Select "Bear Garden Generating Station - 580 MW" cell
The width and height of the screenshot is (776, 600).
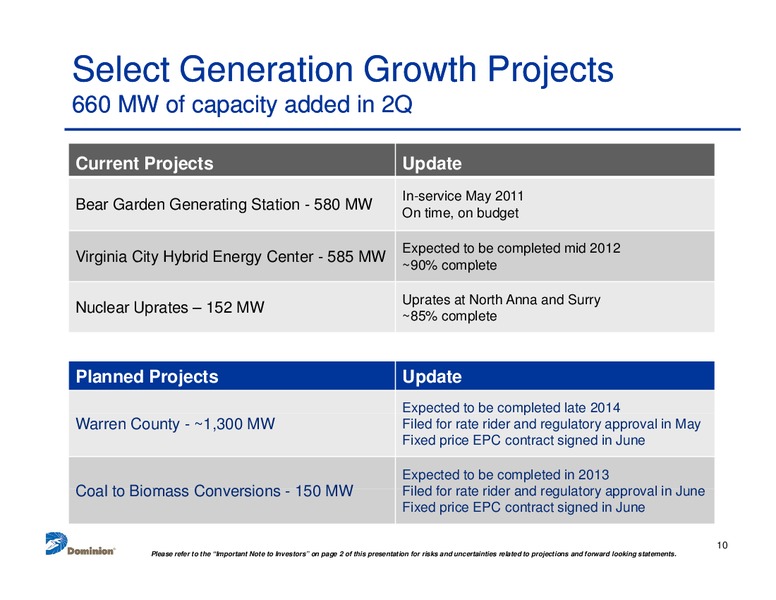click(x=232, y=204)
